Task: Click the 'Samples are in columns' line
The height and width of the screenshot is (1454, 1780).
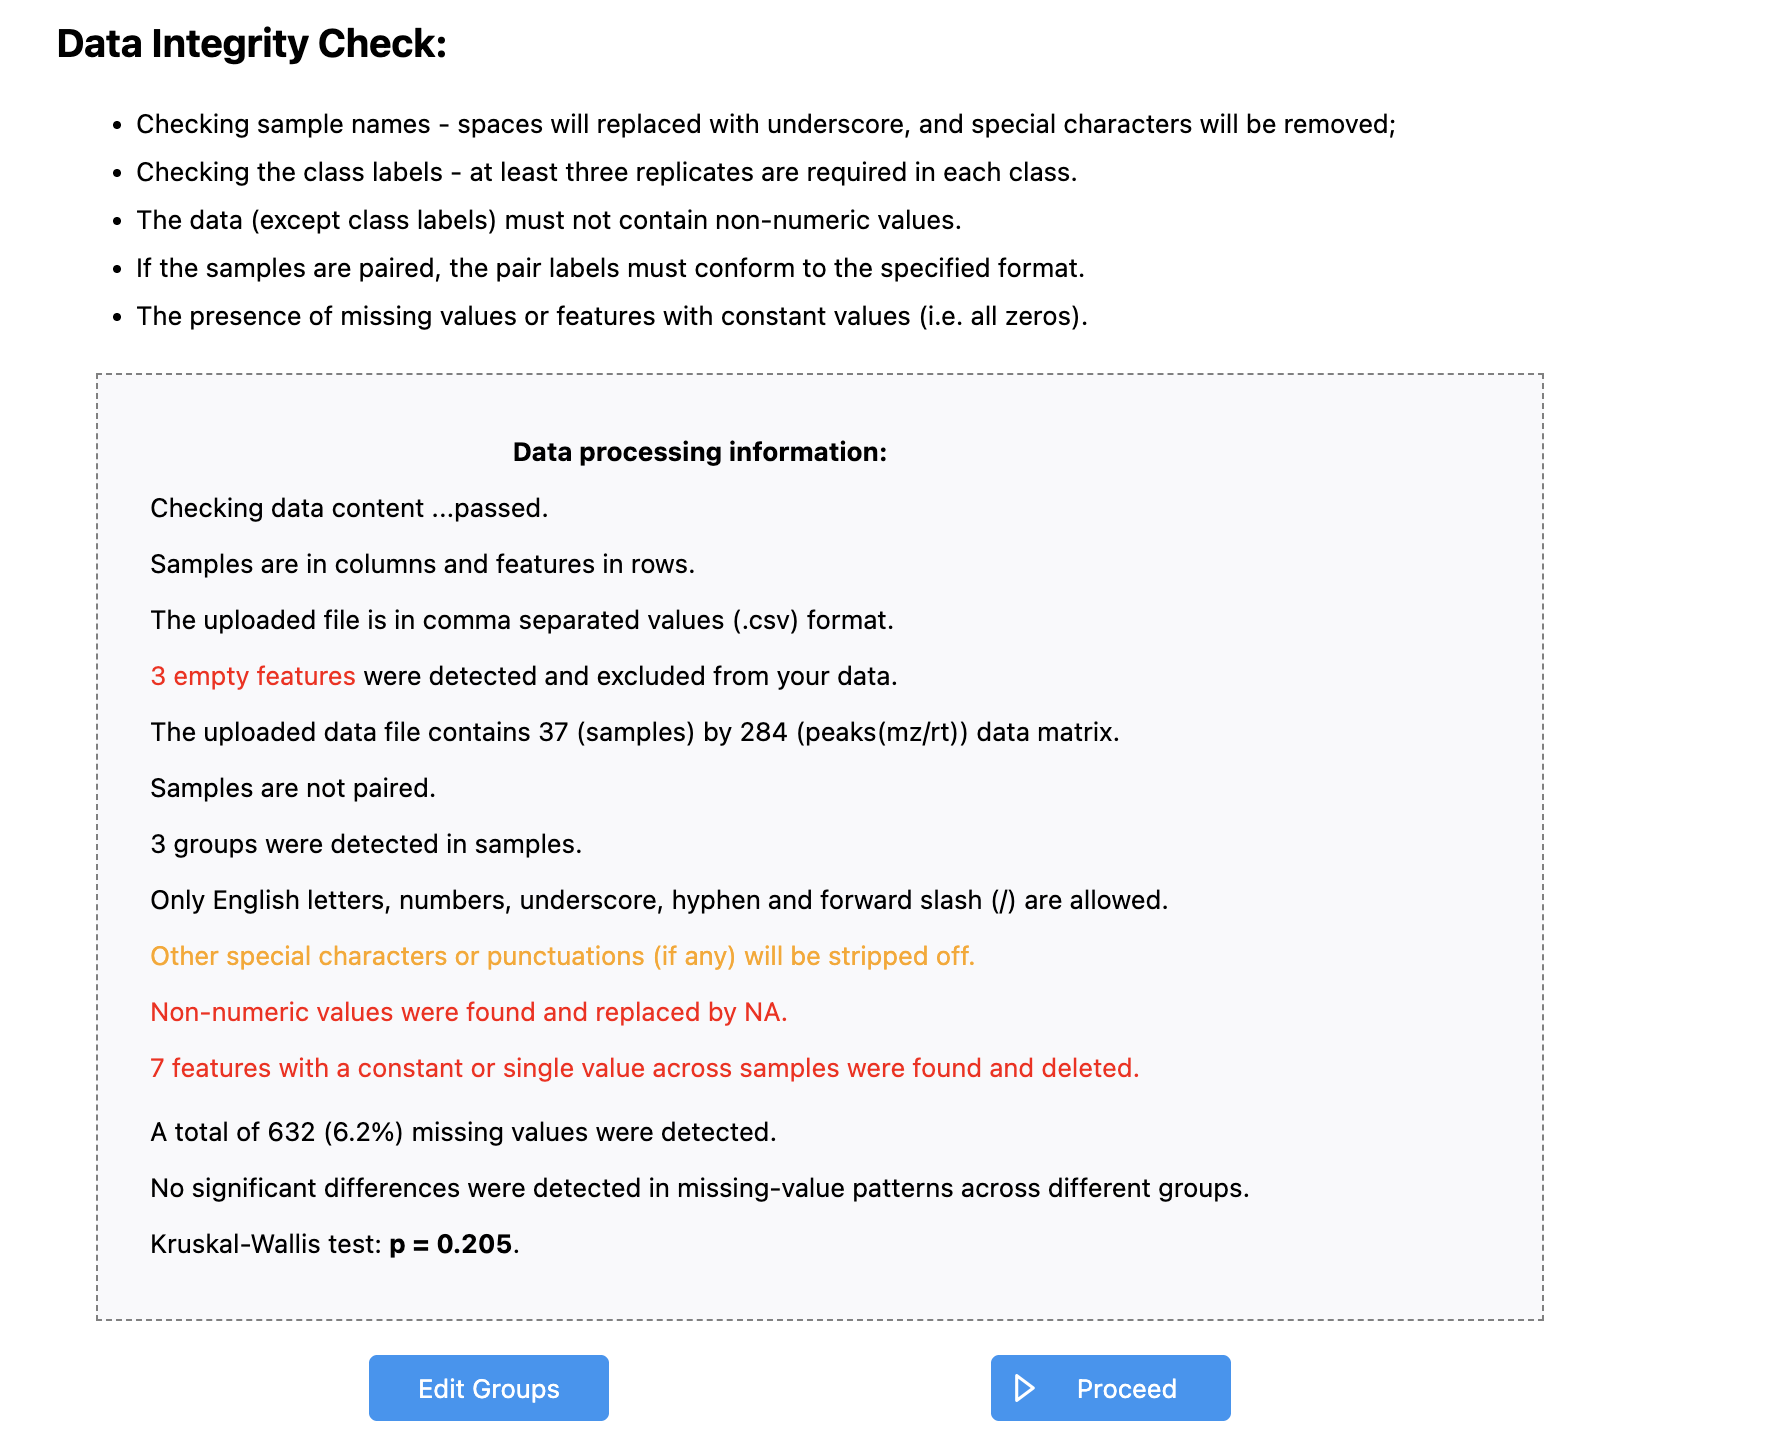Action: pyautogui.click(x=422, y=564)
